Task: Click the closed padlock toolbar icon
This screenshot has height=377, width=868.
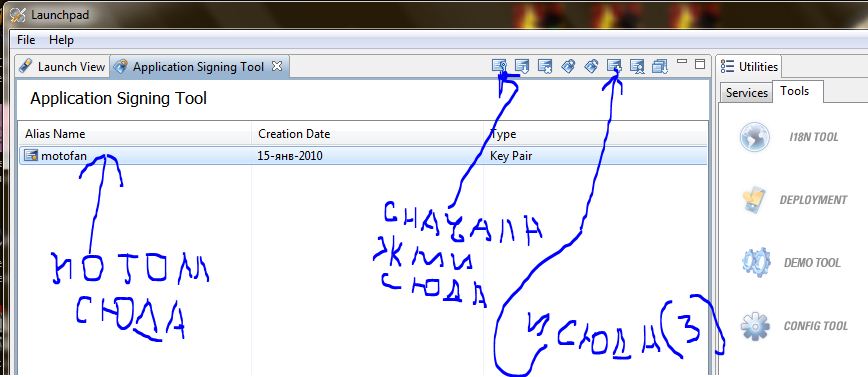Action: [568, 66]
